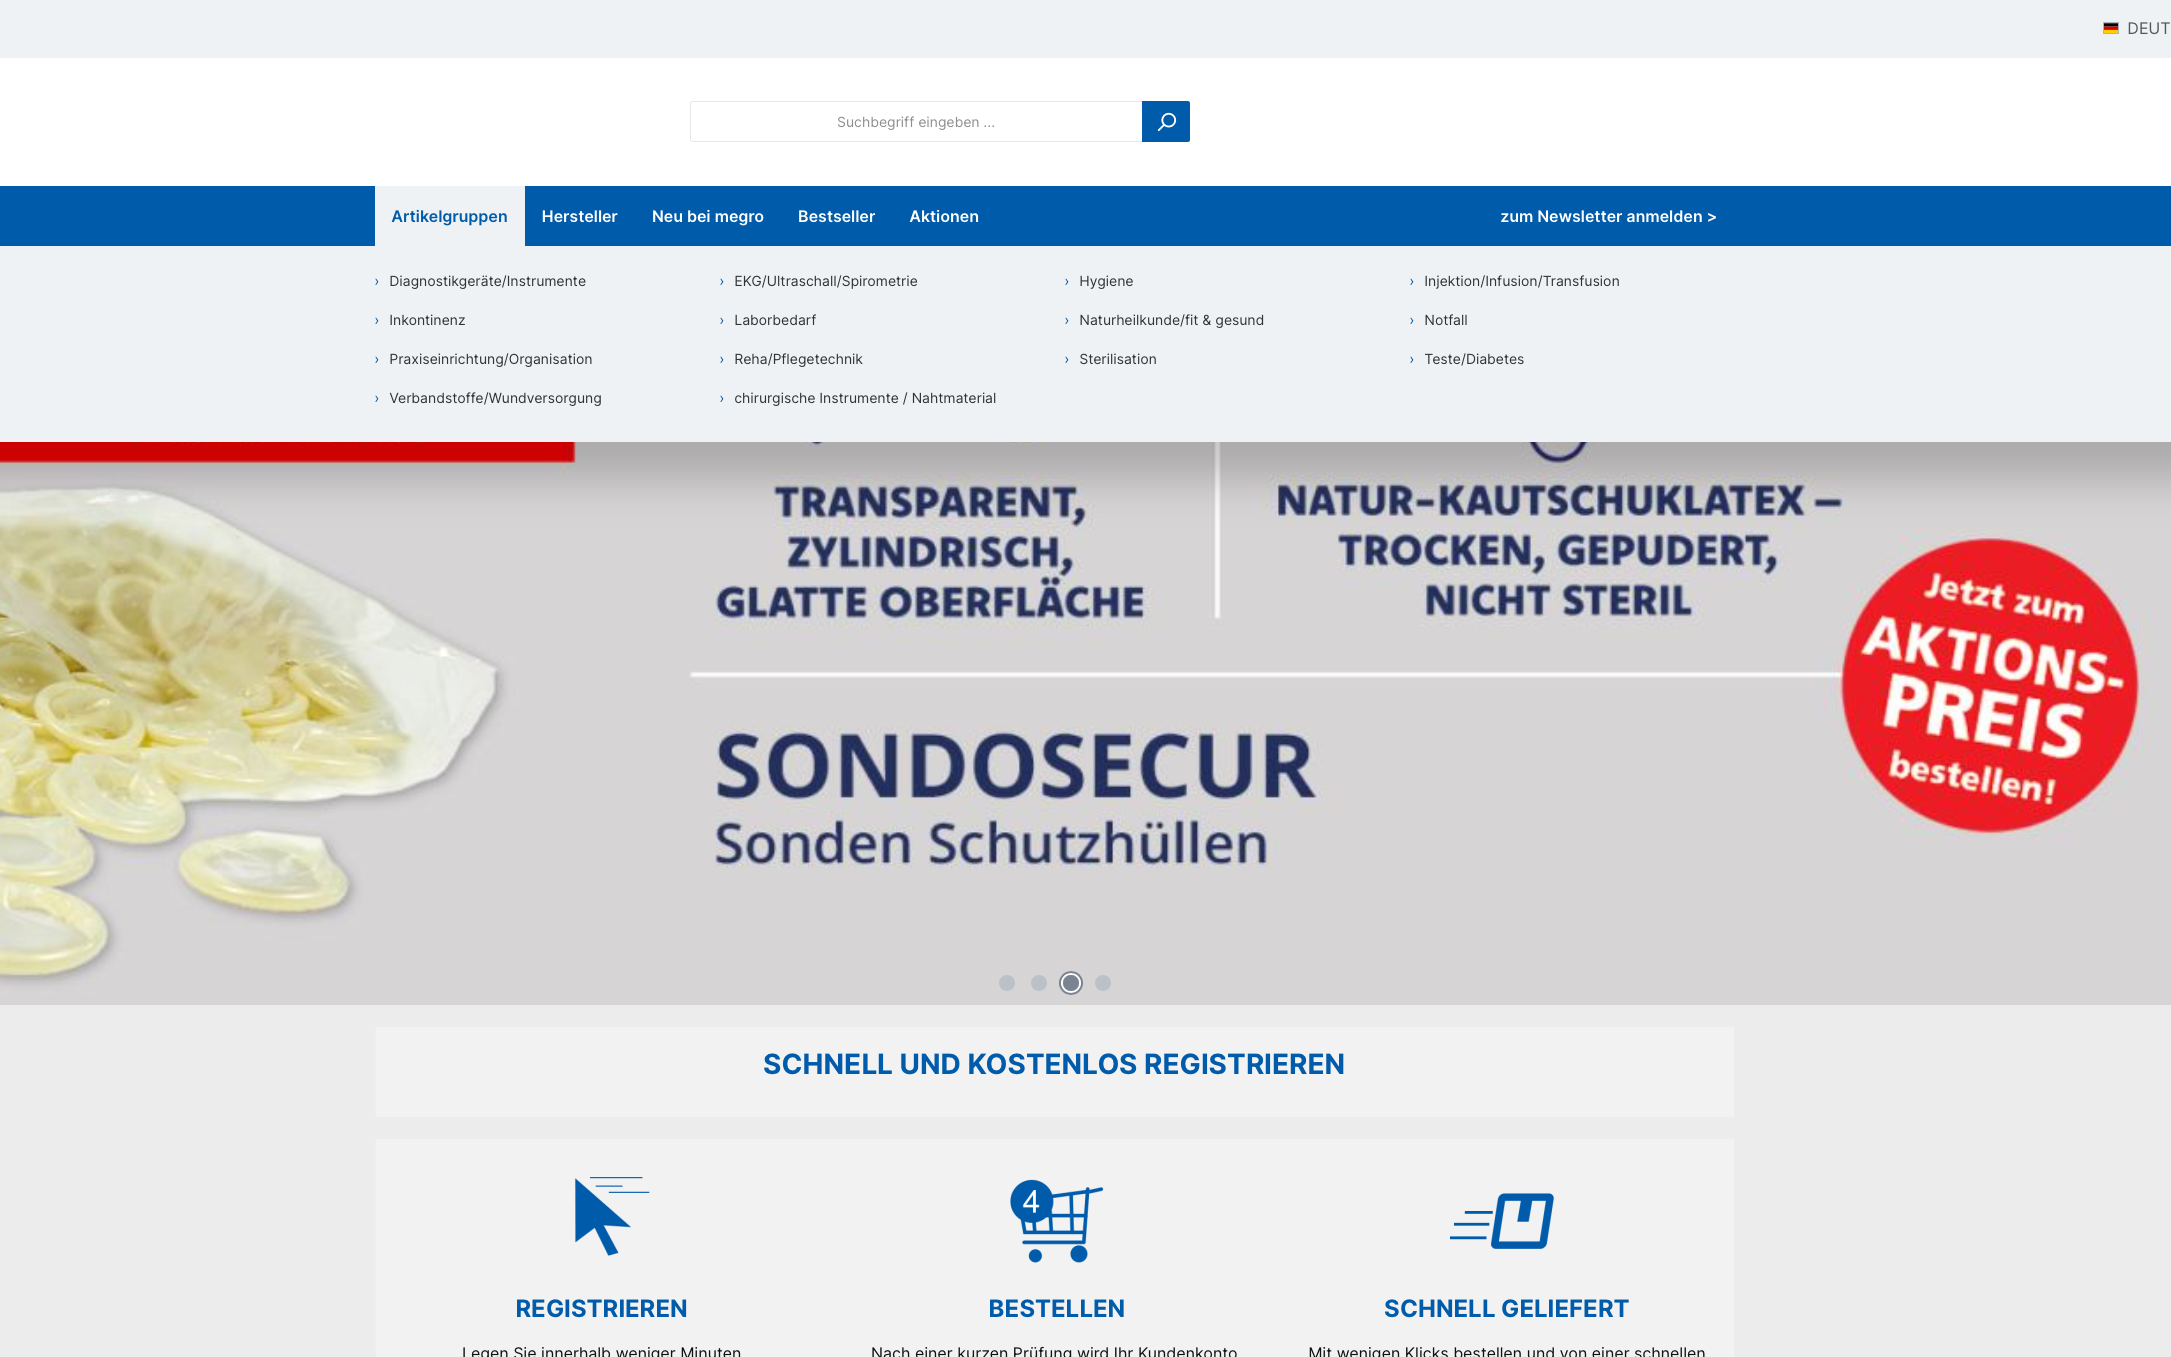Viewport: 2171px width, 1357px height.
Task: Open the Inkontinenz category
Action: click(427, 320)
